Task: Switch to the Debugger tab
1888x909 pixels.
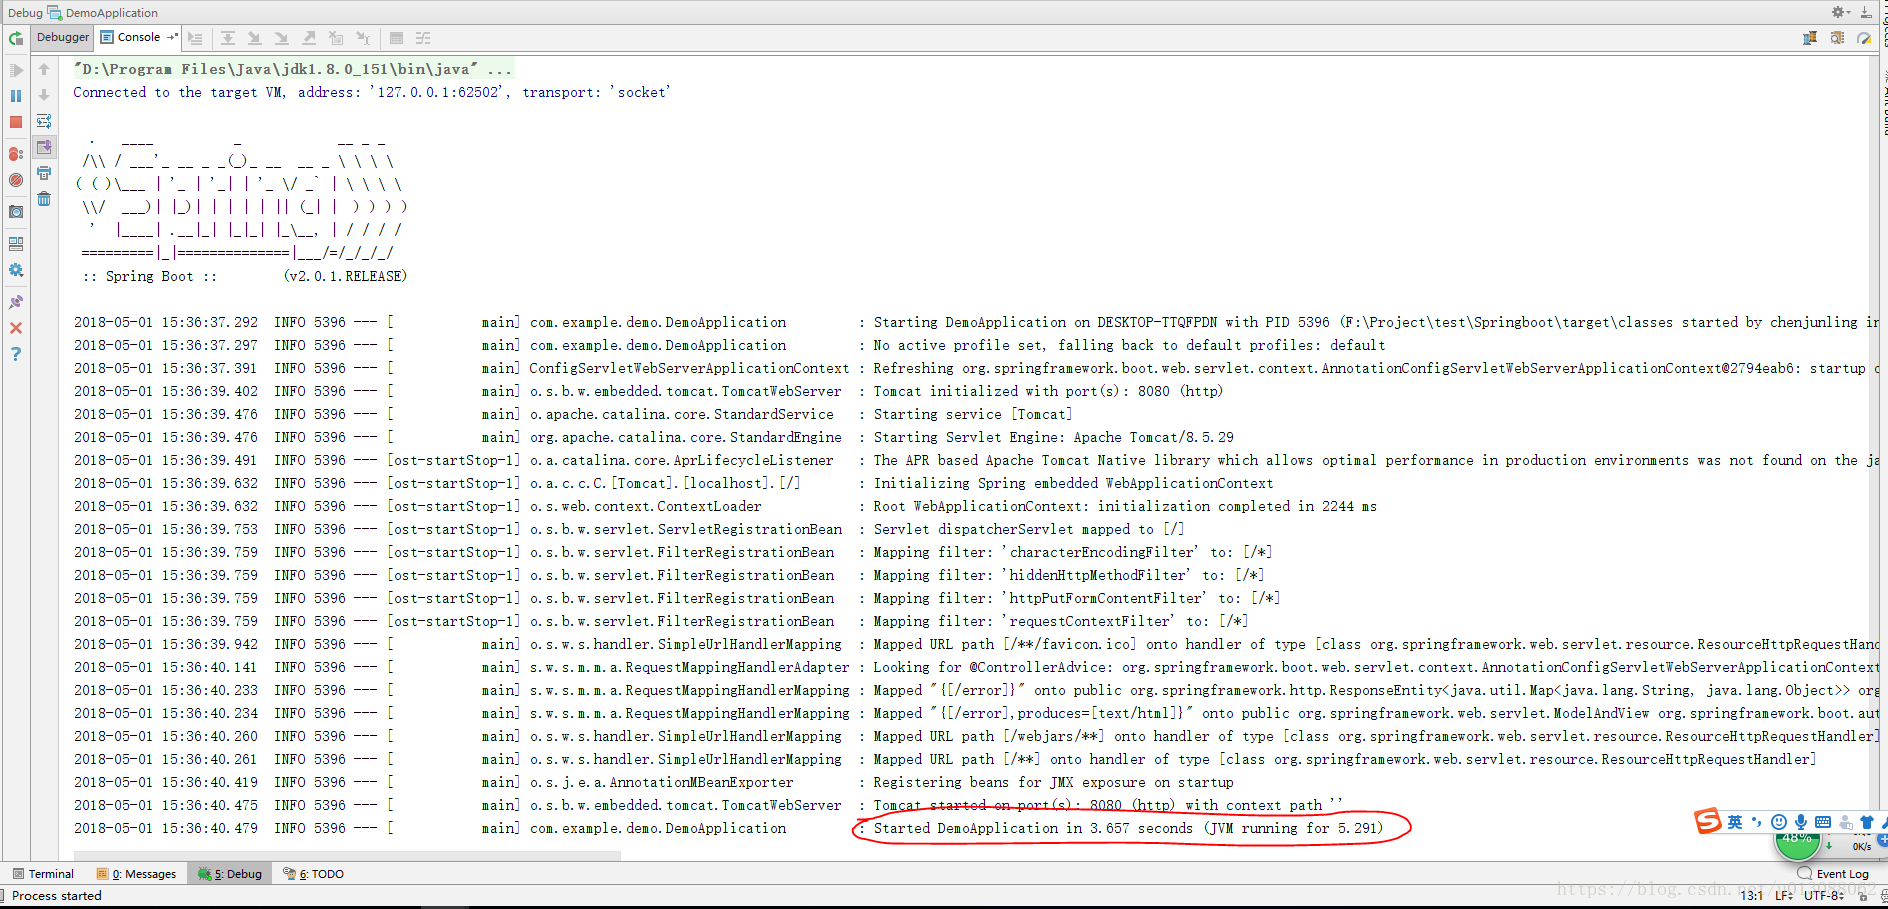Action: 63,37
